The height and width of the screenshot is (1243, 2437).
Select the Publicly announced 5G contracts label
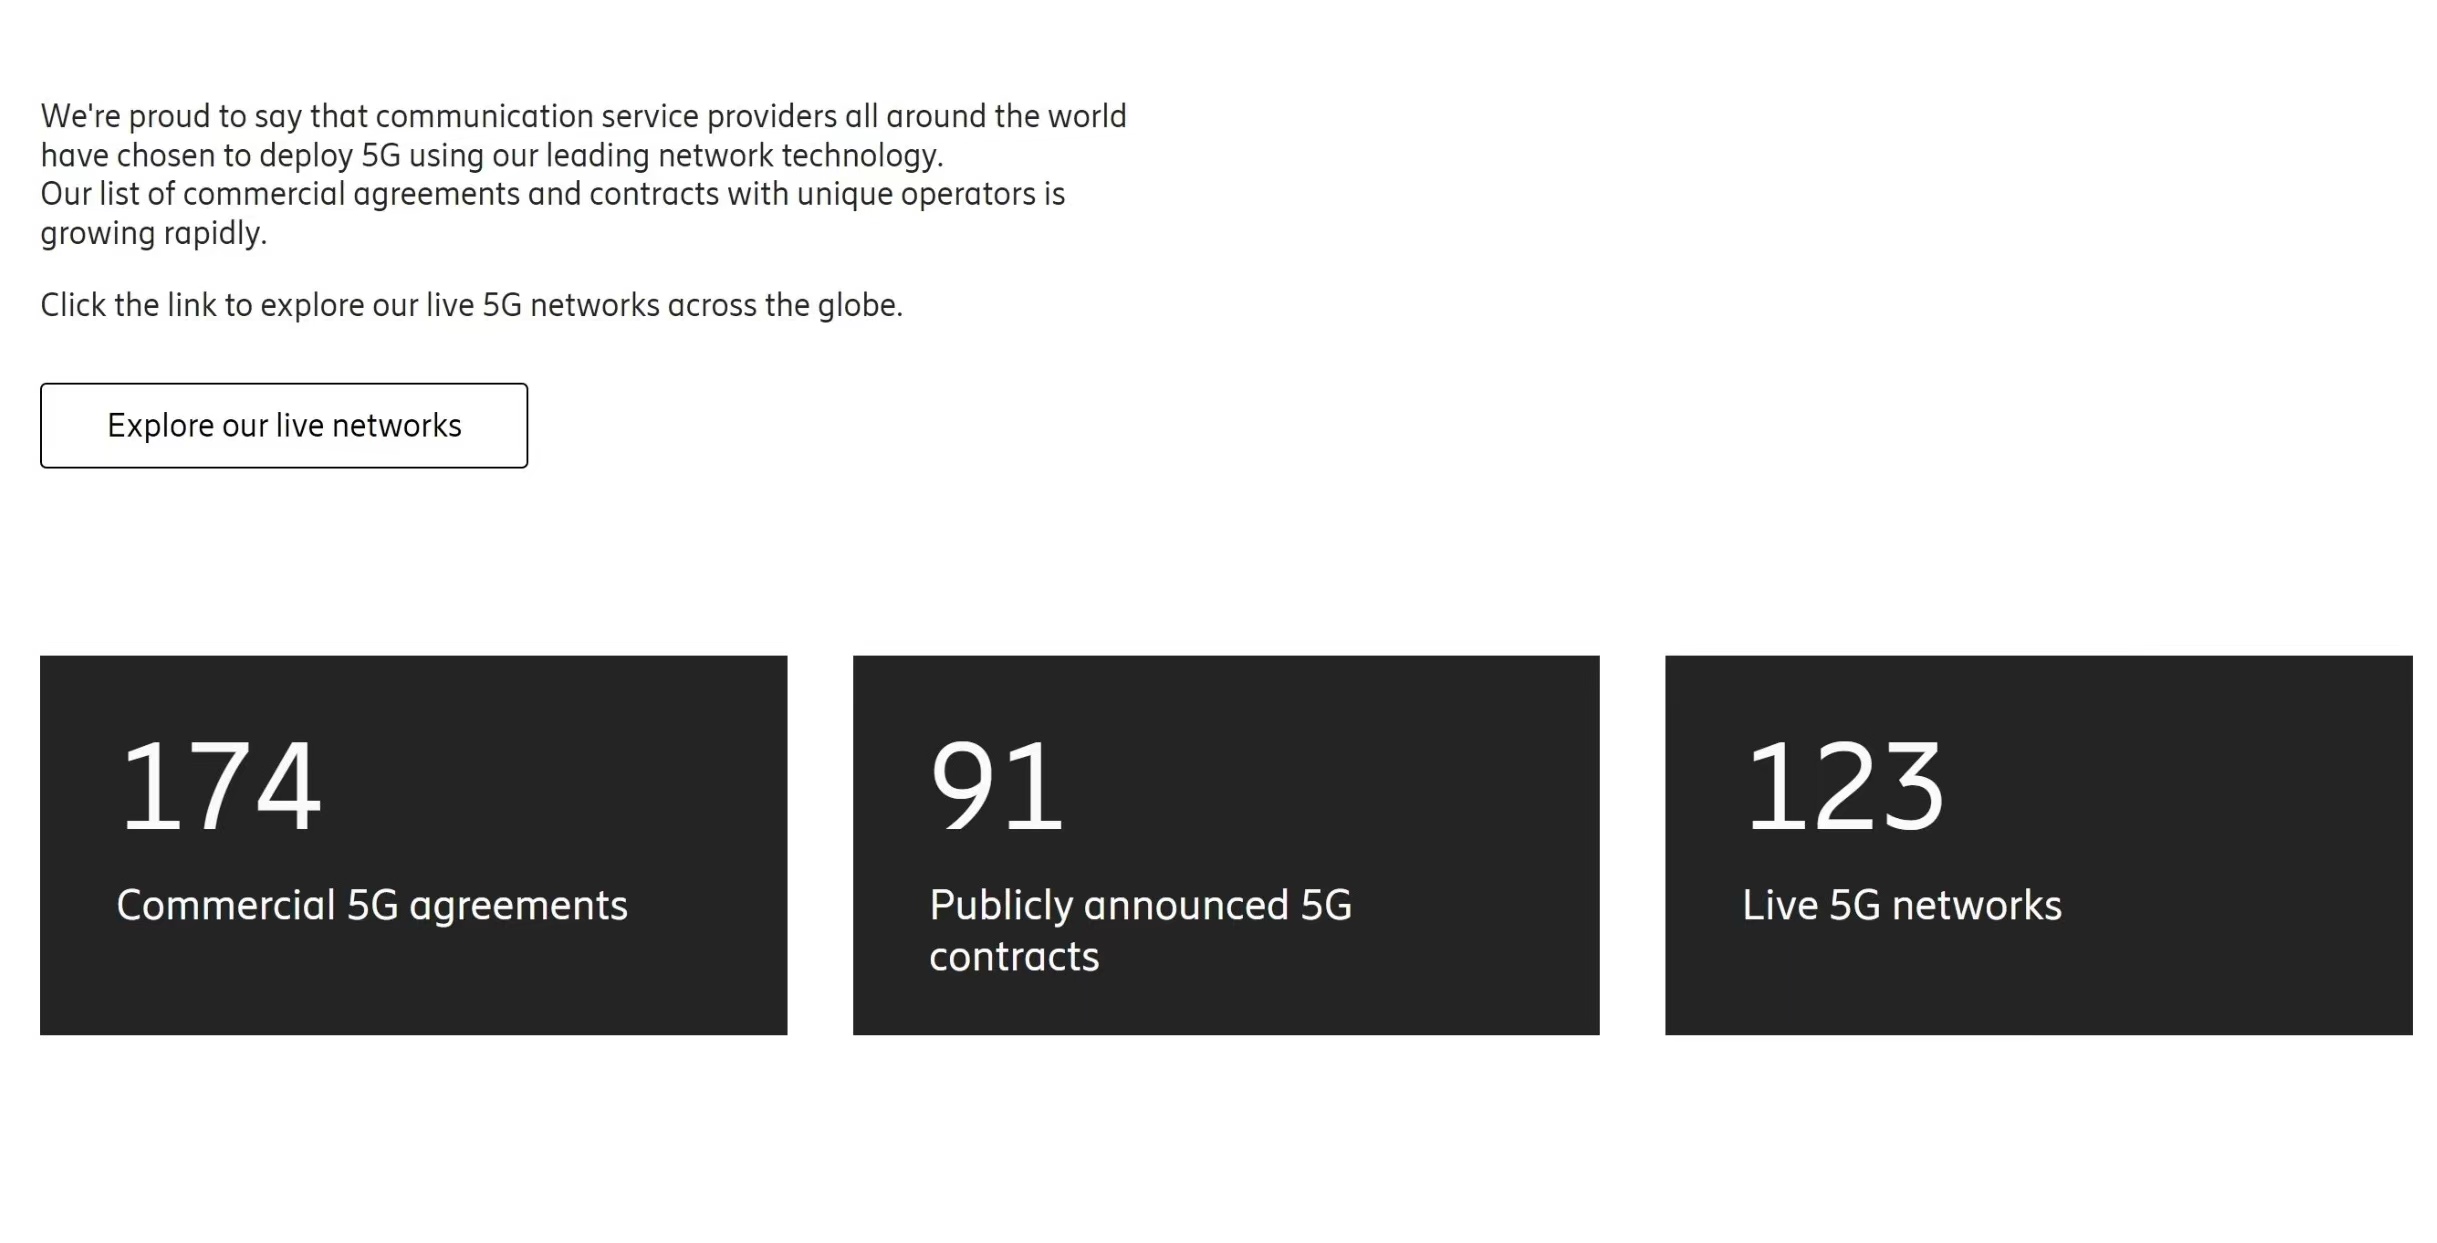click(1140, 930)
